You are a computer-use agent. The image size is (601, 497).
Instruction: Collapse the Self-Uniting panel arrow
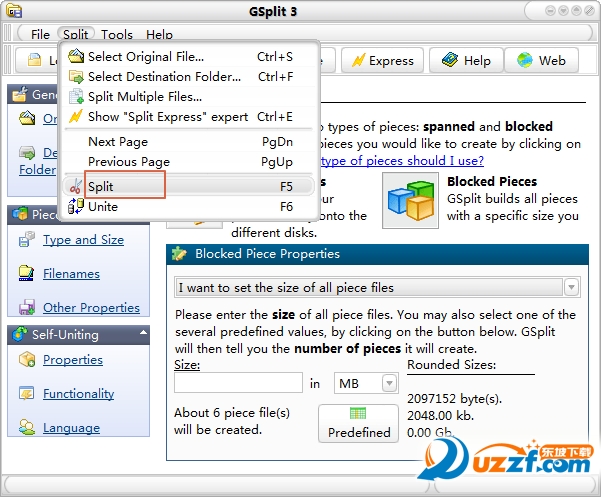pos(143,333)
